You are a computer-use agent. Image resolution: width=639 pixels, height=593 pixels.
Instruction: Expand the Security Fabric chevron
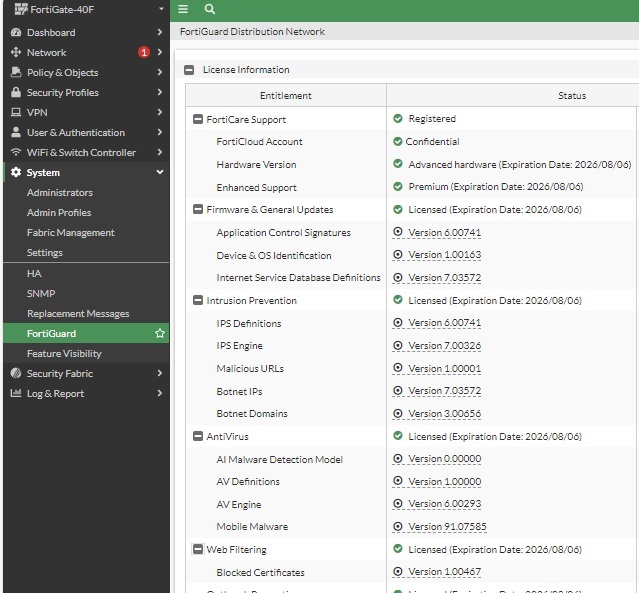pos(160,373)
